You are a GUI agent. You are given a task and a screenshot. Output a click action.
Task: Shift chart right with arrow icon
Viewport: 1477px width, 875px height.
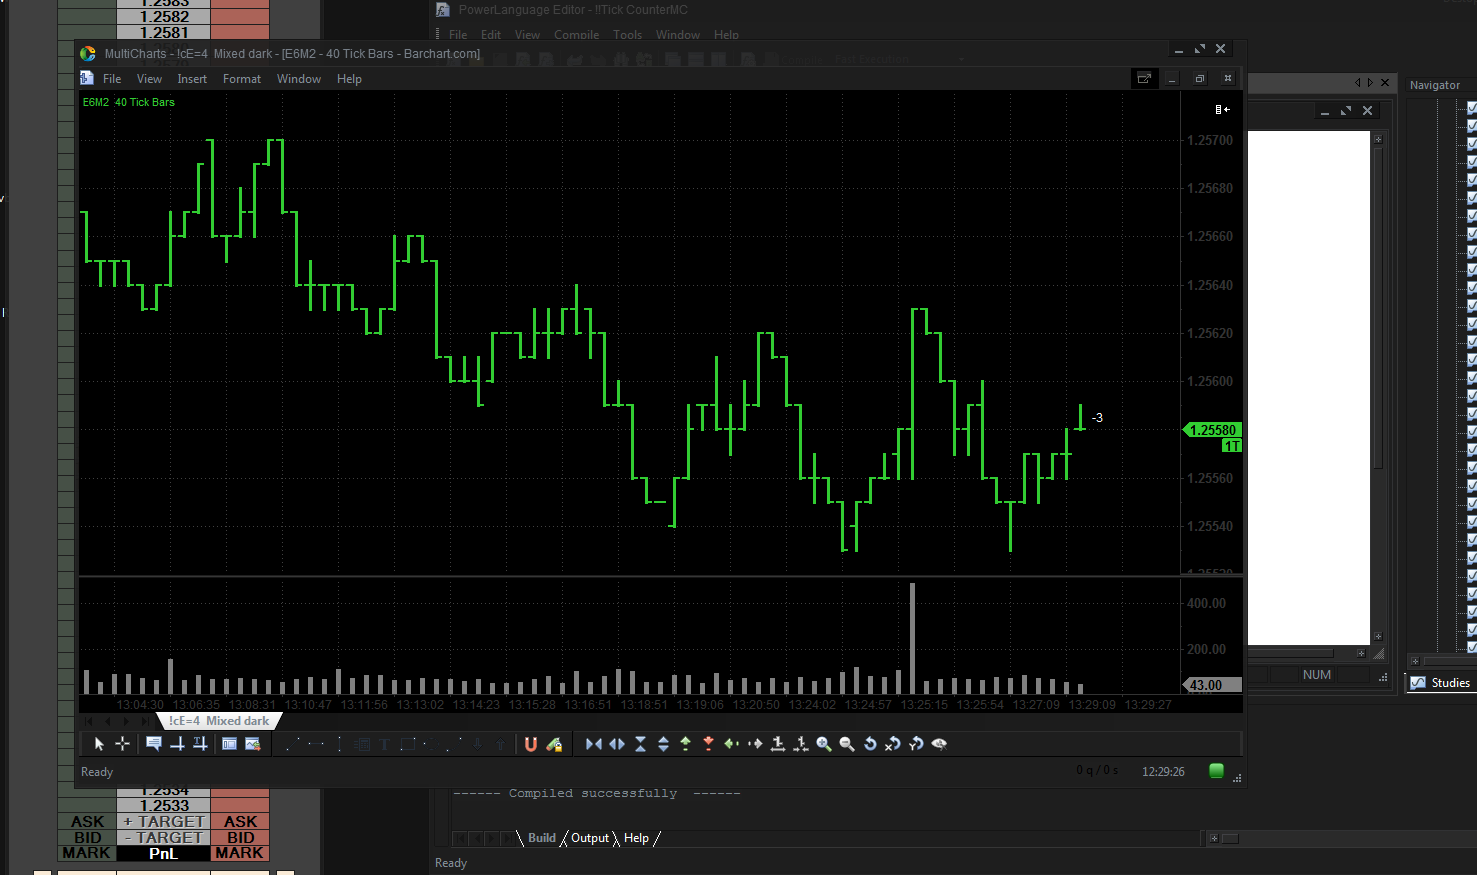[x=755, y=744]
